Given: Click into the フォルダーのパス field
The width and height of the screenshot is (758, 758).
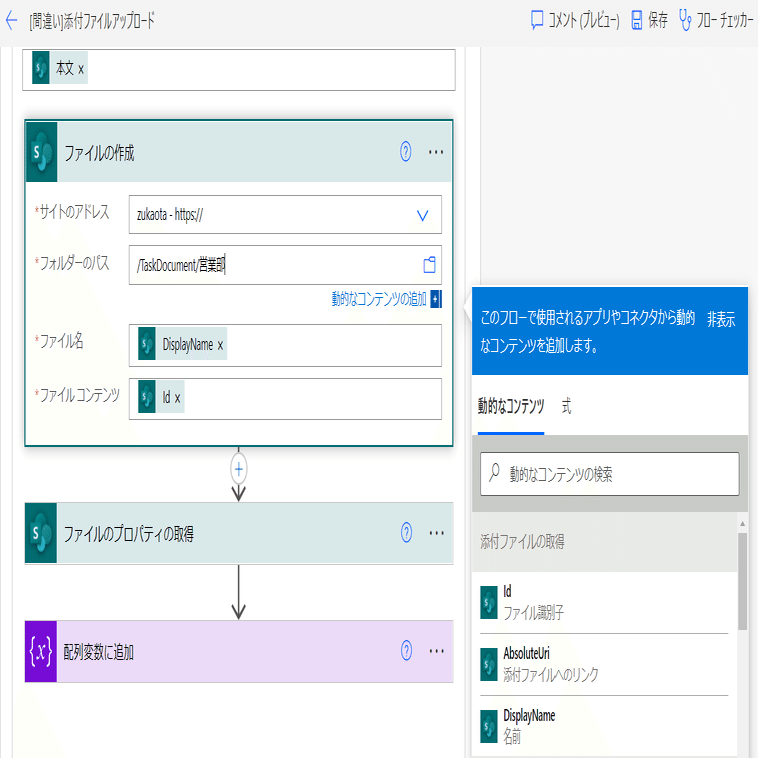Looking at the screenshot, I should pos(285,265).
